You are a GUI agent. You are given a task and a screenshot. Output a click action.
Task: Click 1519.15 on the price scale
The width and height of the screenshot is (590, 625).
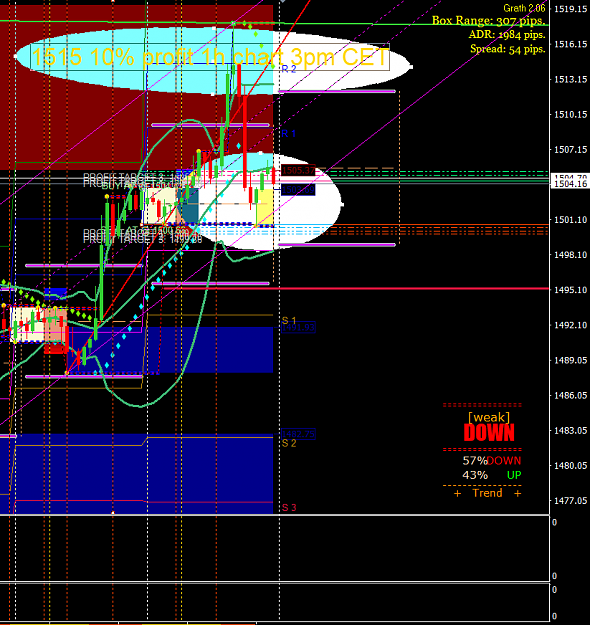(570, 9)
